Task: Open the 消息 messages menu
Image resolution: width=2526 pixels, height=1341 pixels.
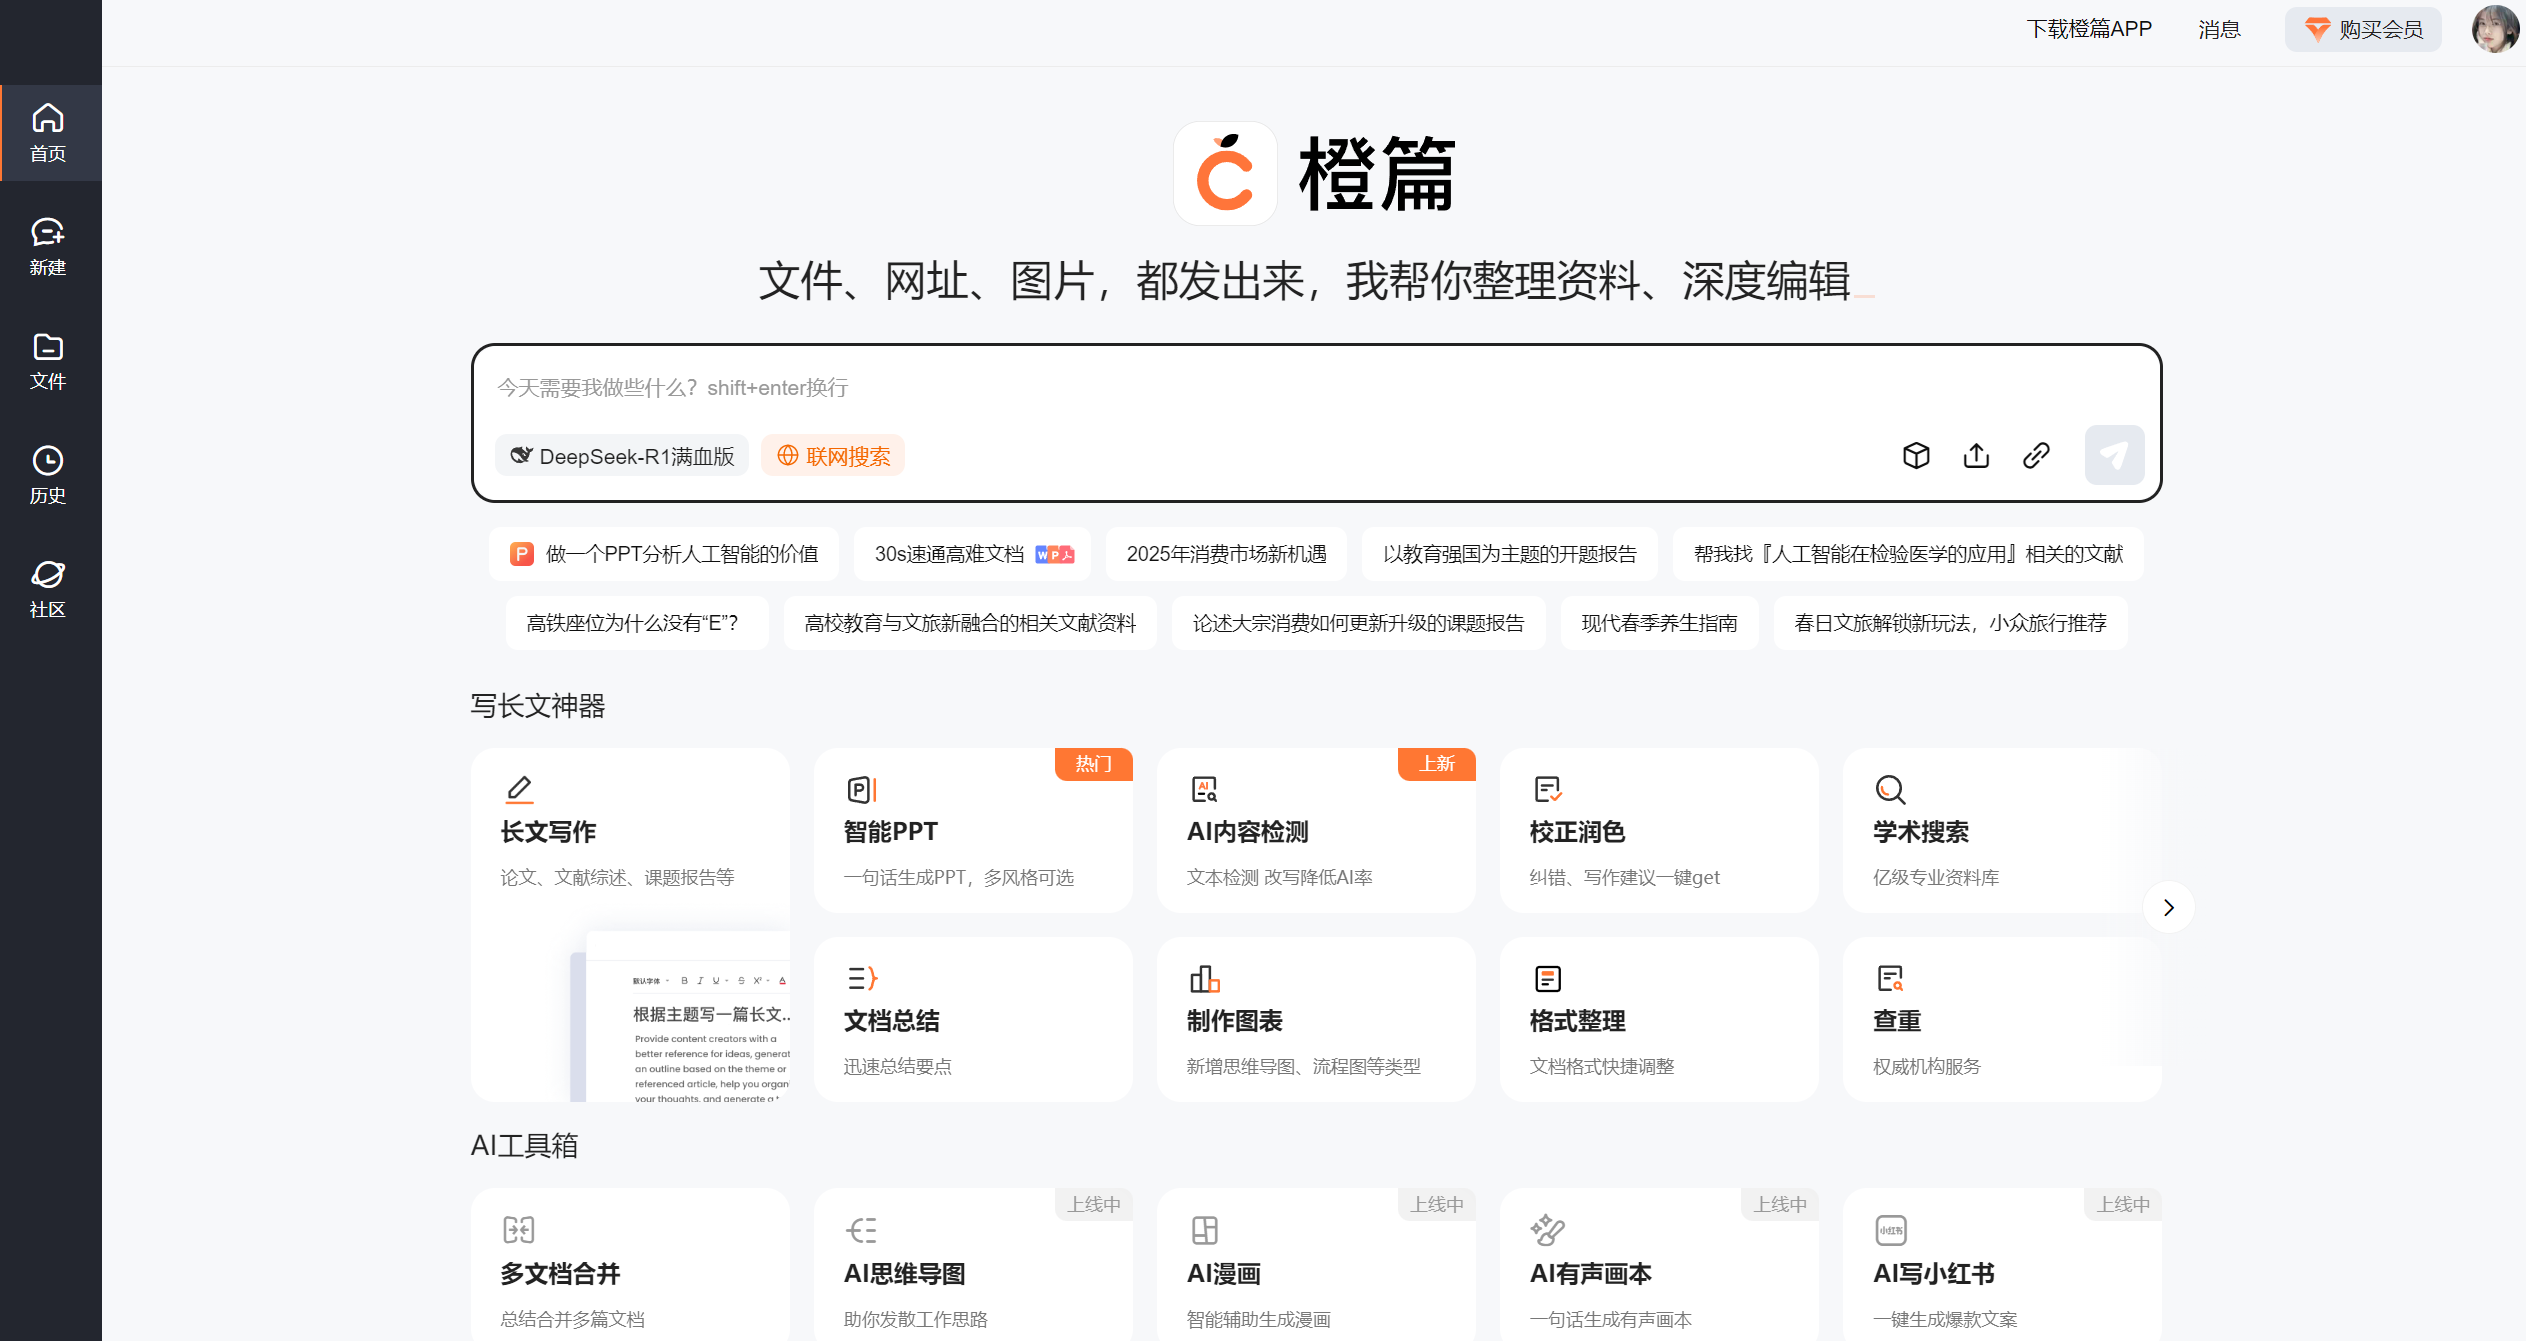Action: (2219, 28)
